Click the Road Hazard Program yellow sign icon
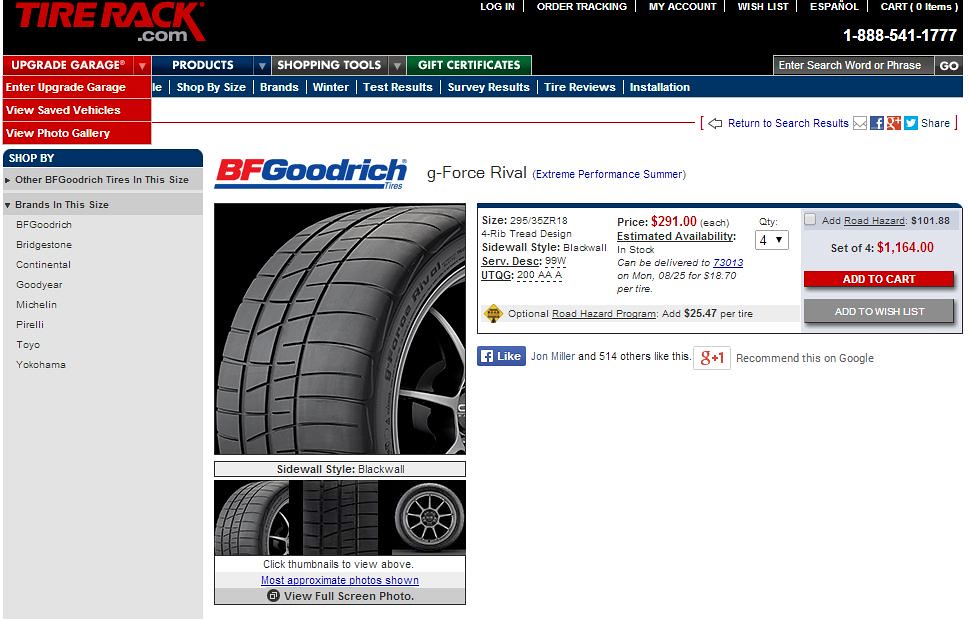The width and height of the screenshot is (969, 619). (x=493, y=313)
